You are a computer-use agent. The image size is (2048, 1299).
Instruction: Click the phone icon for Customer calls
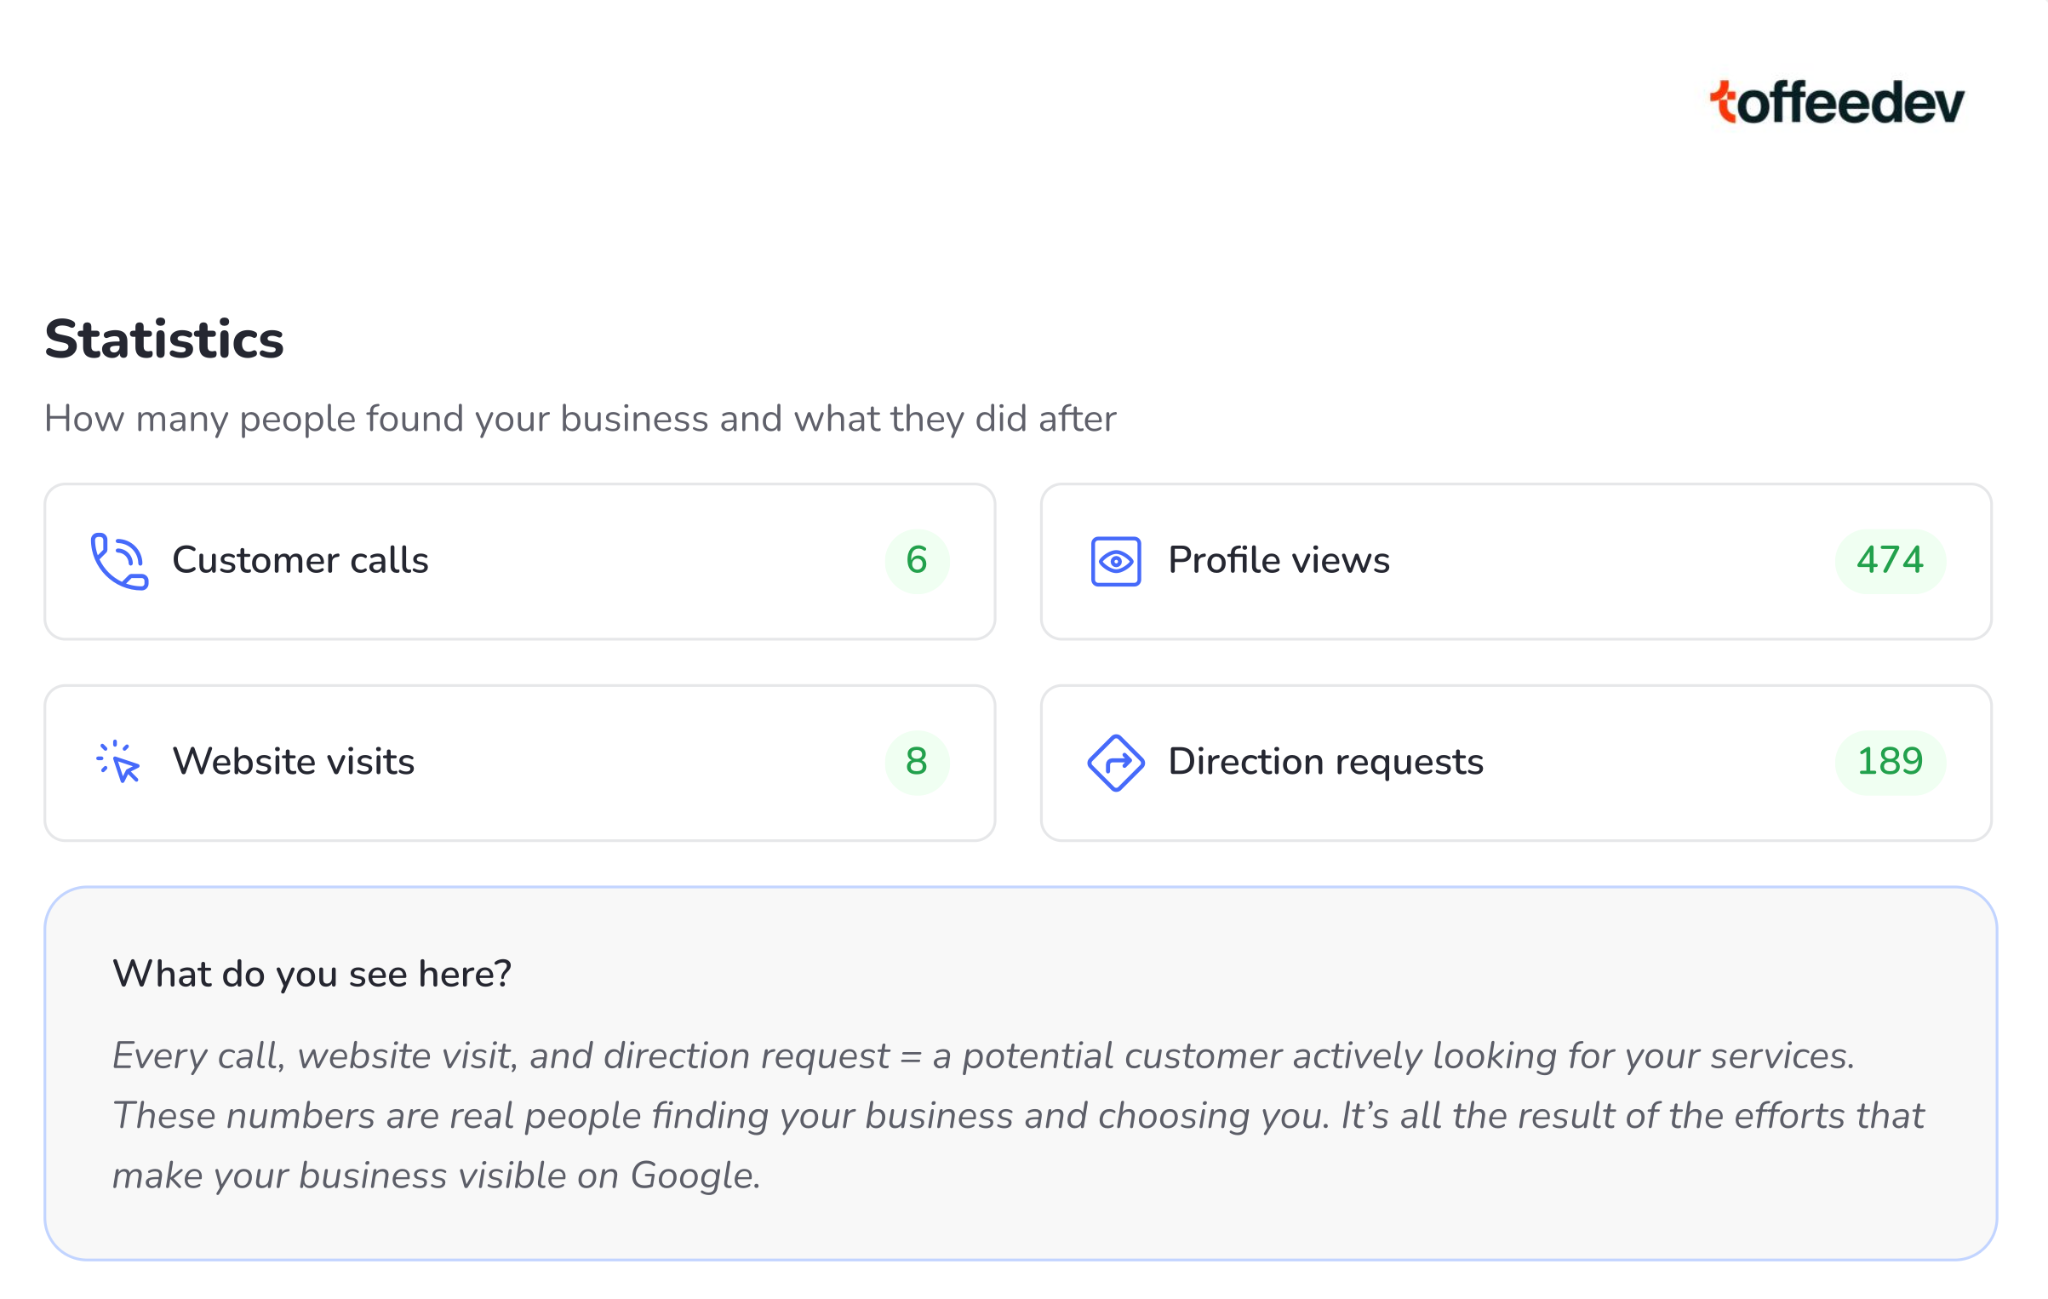click(119, 561)
